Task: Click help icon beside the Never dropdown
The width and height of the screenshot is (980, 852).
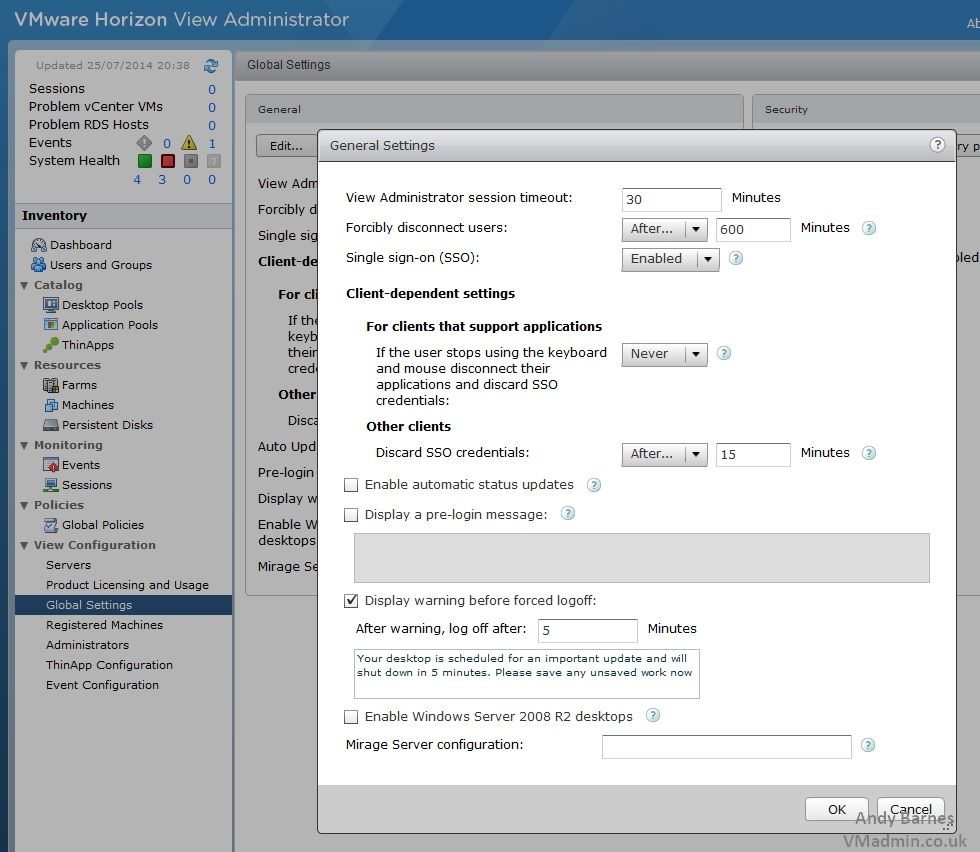Action: (724, 353)
